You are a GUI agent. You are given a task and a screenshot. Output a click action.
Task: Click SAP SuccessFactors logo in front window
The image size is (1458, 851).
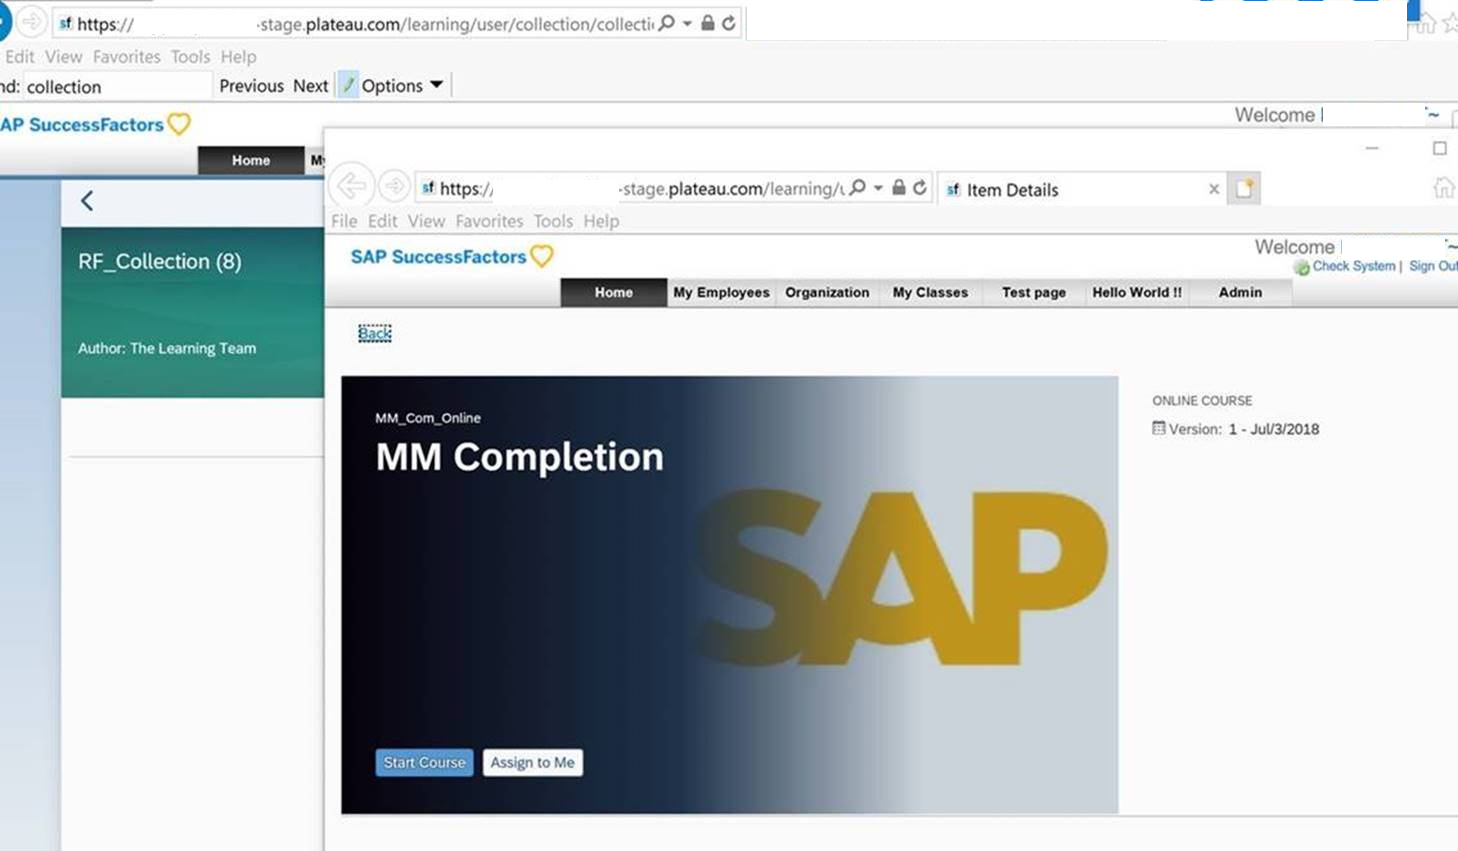(452, 257)
